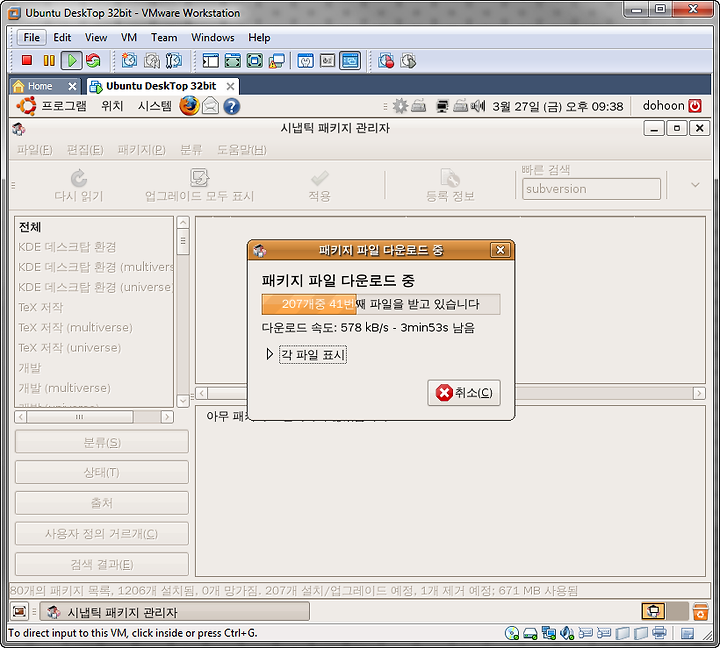Viewport: 720px width, 648px height.
Task: Click the network monitor icon in Ubuntu panel
Action: [442, 107]
